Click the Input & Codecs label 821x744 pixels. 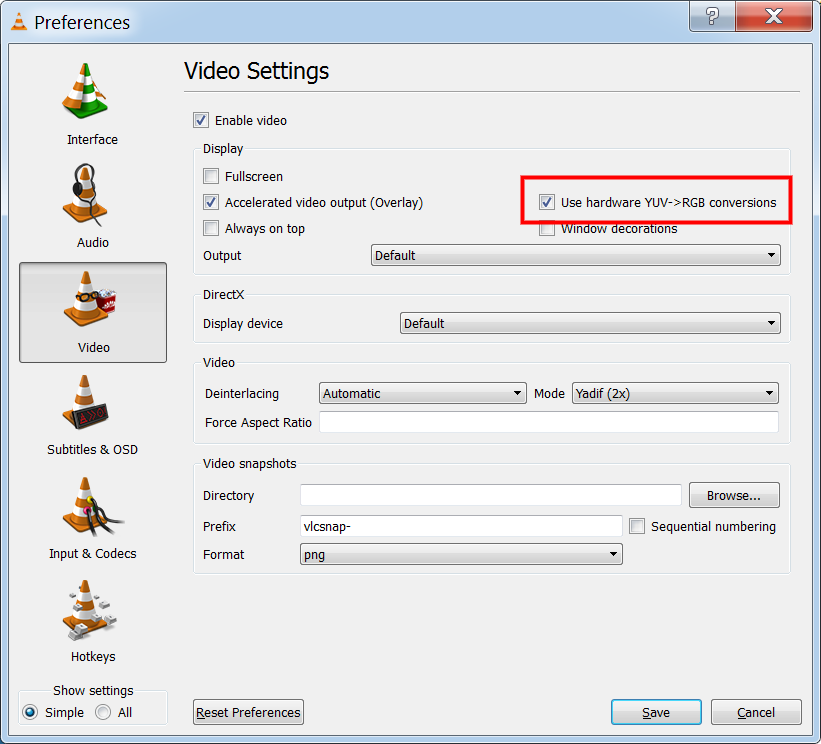pos(93,553)
